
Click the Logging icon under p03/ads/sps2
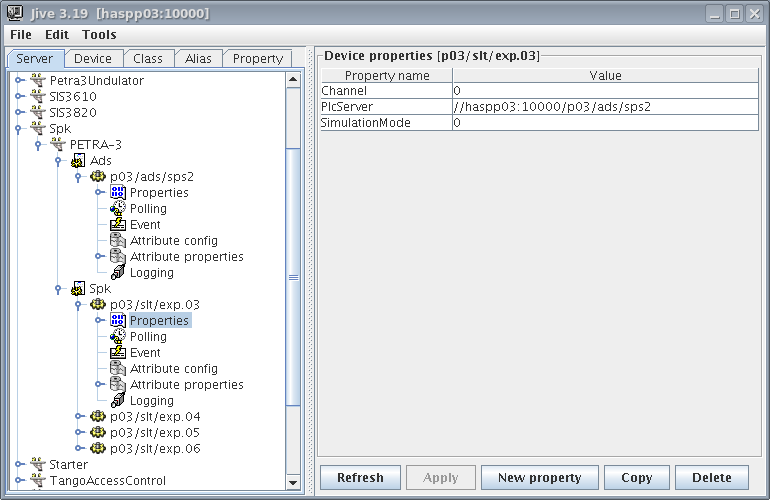click(118, 272)
